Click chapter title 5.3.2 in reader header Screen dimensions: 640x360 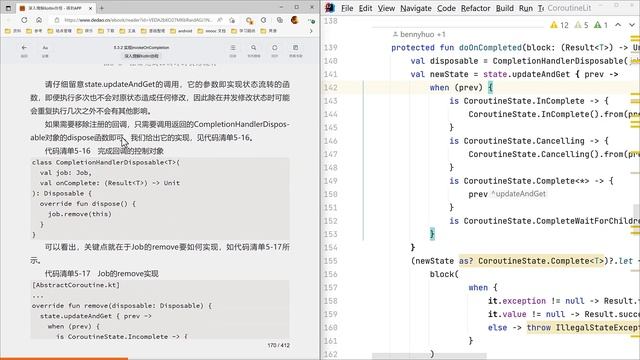click(141, 48)
